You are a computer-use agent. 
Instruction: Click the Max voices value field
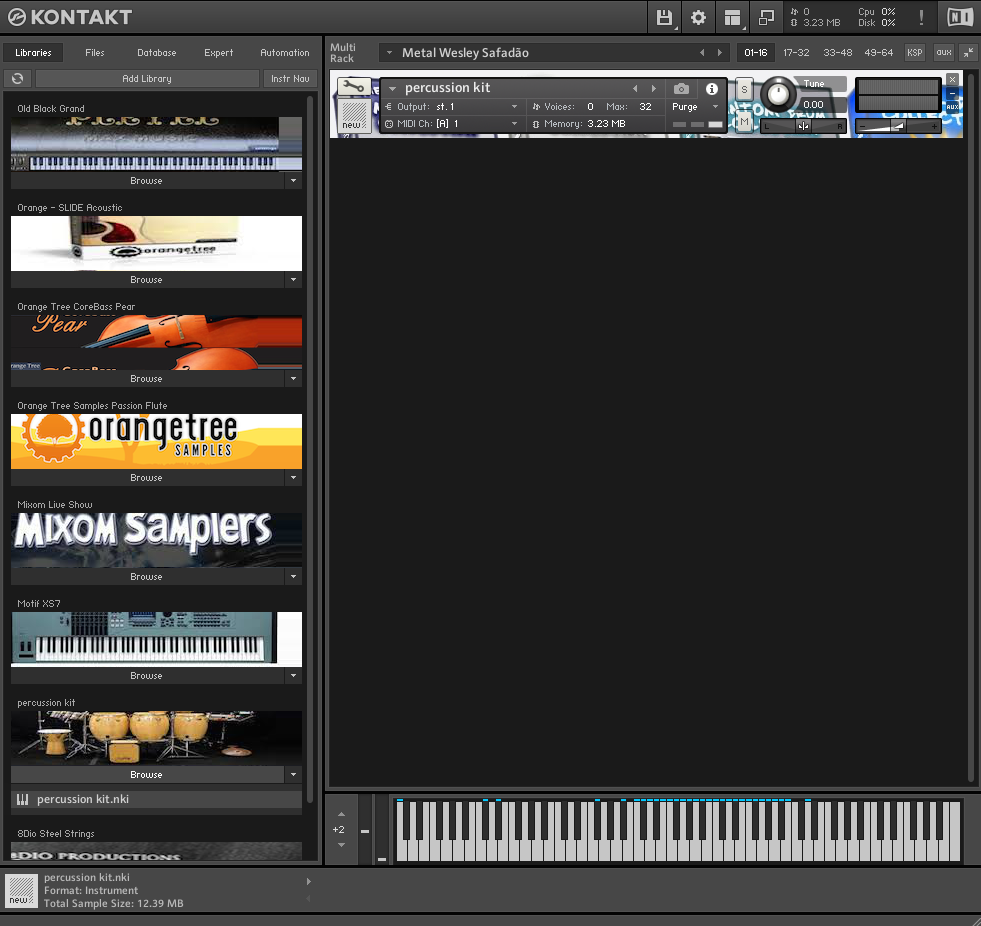pos(645,107)
